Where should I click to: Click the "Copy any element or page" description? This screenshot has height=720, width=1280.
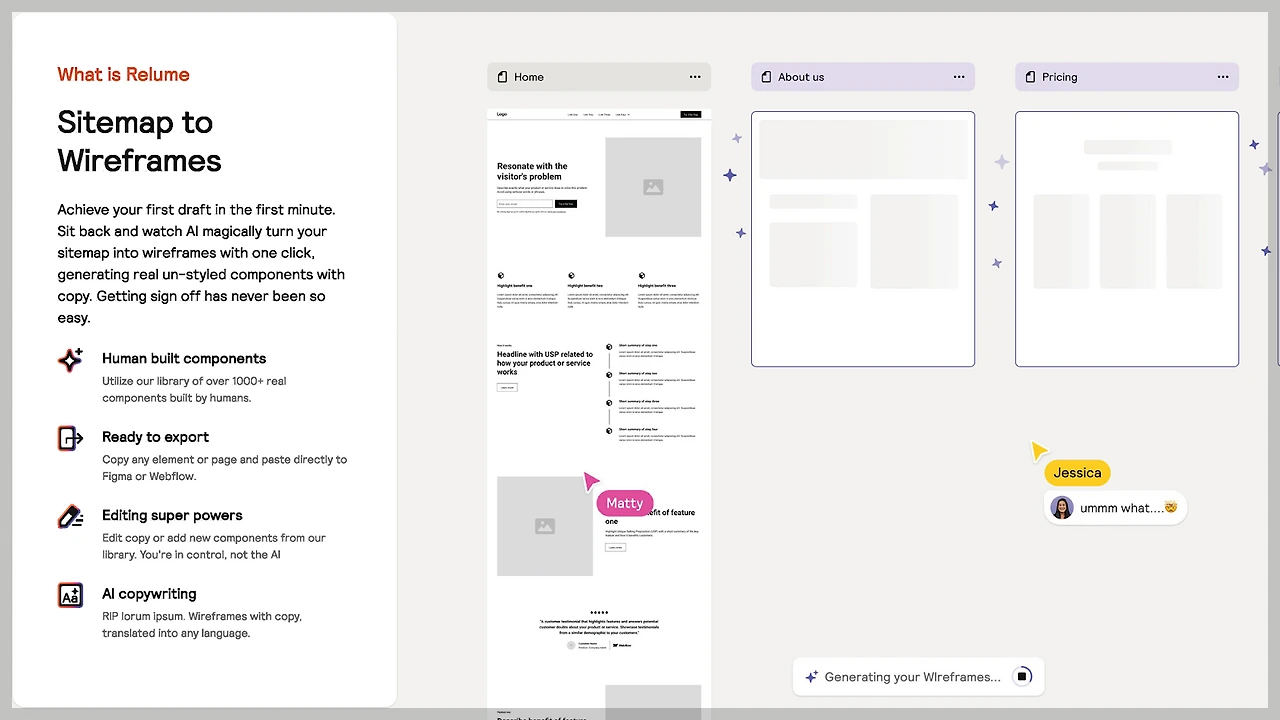[x=224, y=468]
